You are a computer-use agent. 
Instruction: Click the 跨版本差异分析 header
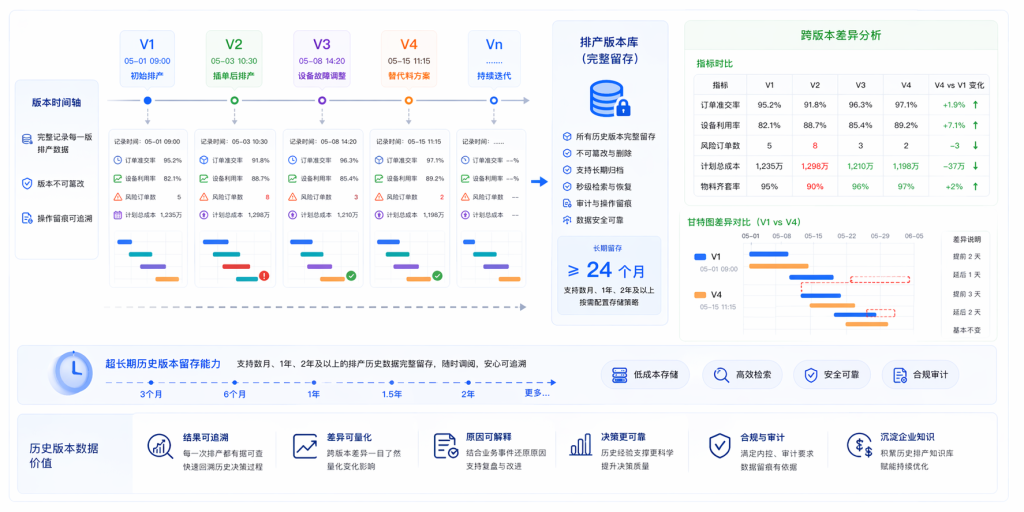coord(840,35)
